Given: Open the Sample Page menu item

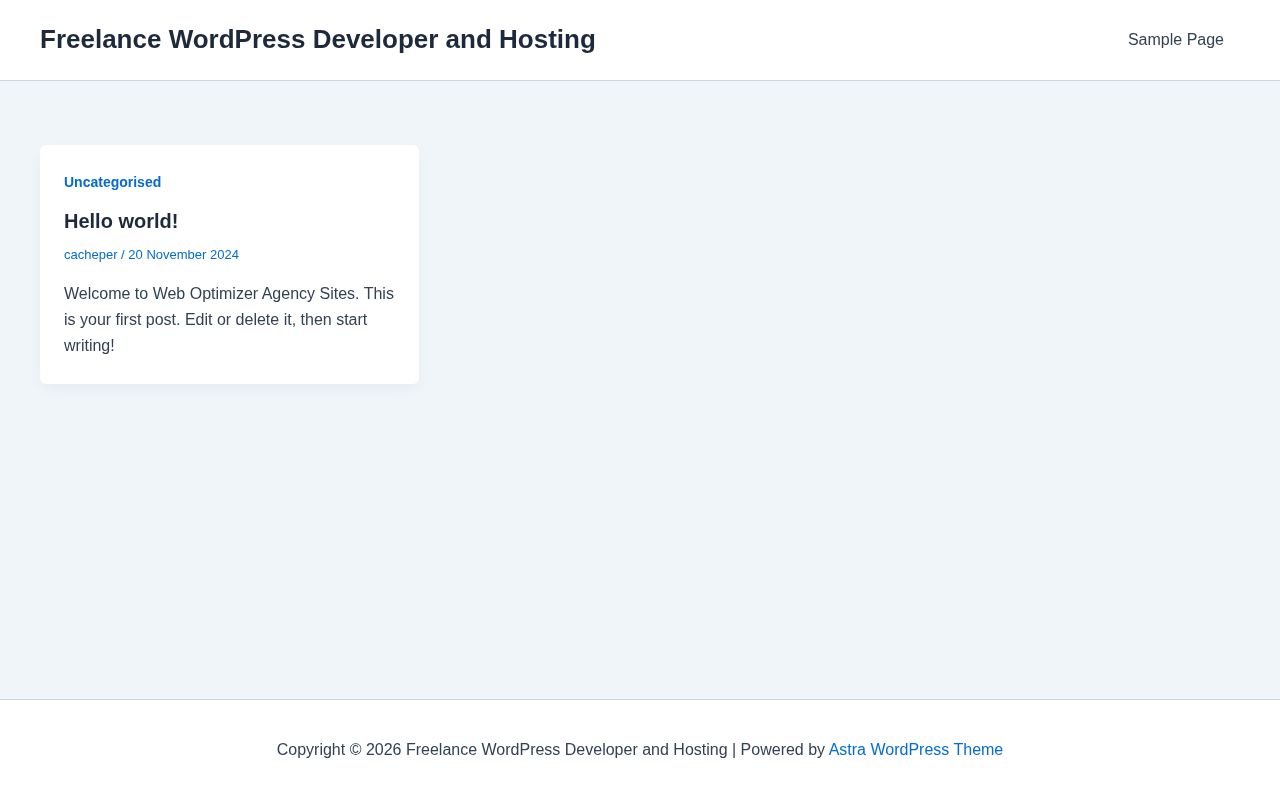Looking at the screenshot, I should point(1175,40).
